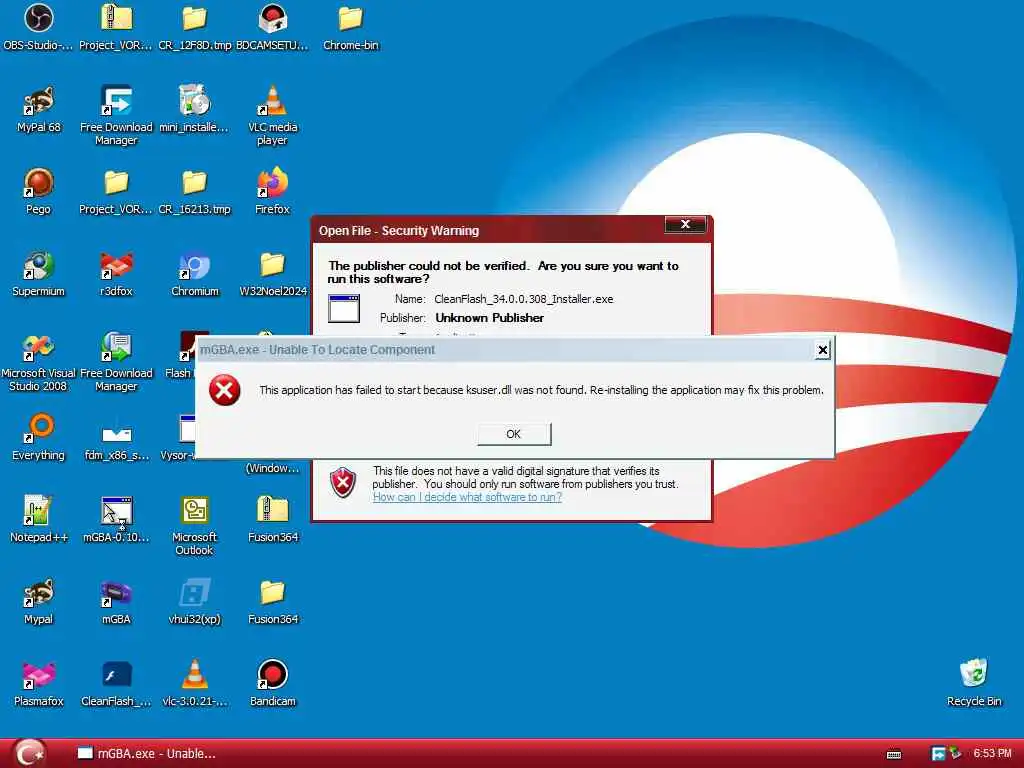The height and width of the screenshot is (768, 1024).
Task: Open Microsoft Visual Studio 2008 shortcut
Action: pos(39,361)
